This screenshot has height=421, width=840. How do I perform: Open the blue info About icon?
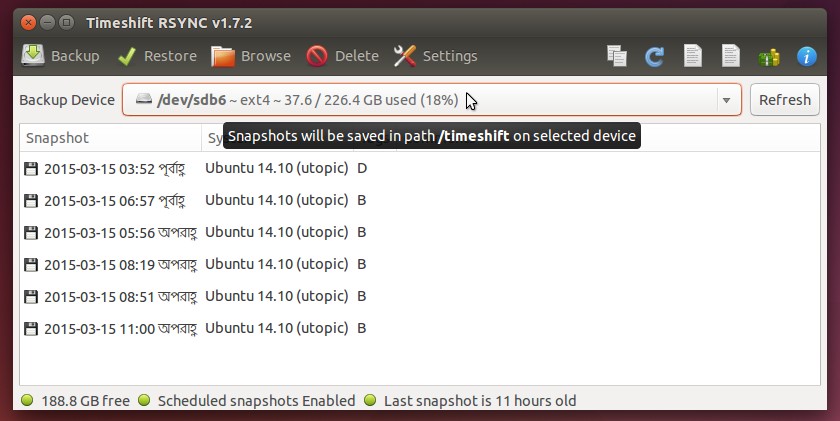pyautogui.click(x=807, y=56)
